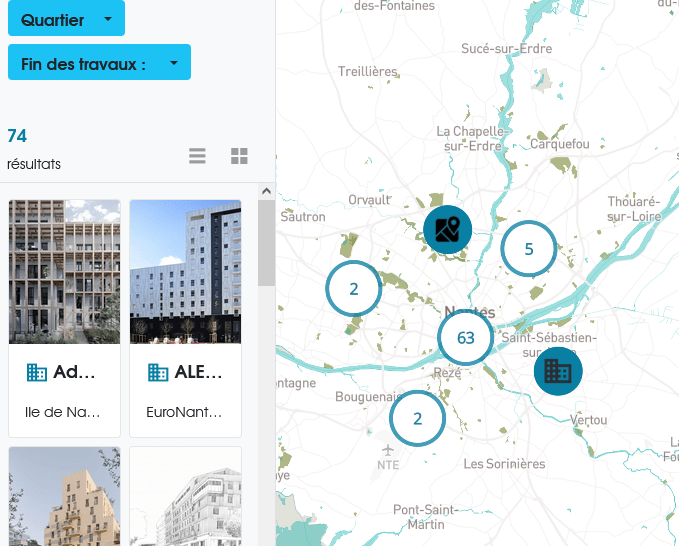
Task: Open the Ad... project title
Action: pyautogui.click(x=74, y=372)
